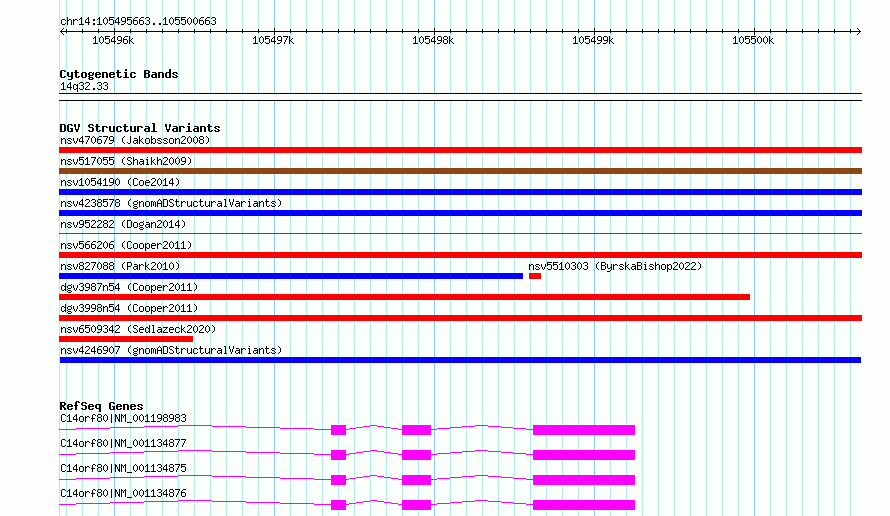890x516 pixels.
Task: Click the large last exon of NM_001134876
Action: 584,505
